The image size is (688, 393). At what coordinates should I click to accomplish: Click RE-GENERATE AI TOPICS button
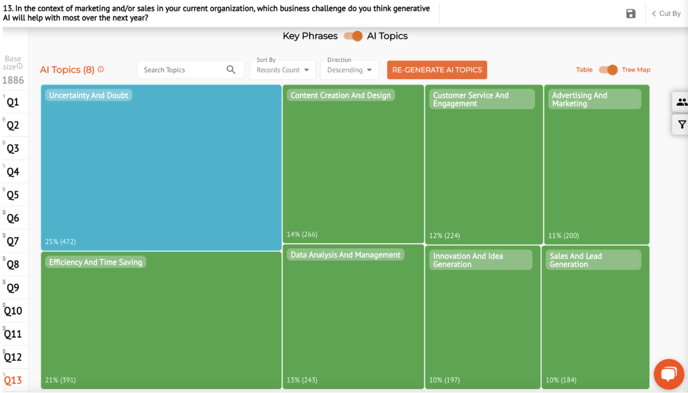[437, 70]
